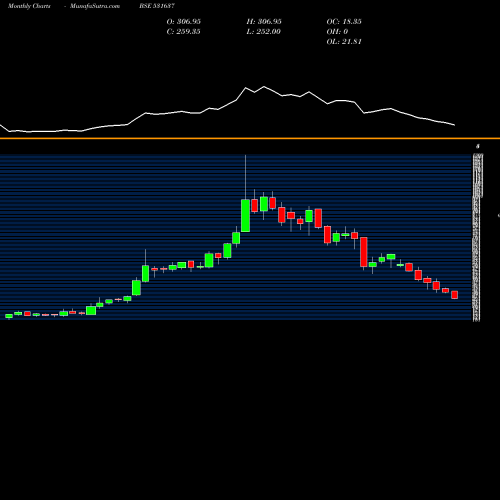Click the last red candlestick on right
This screenshot has width=500, height=500.
click(x=455, y=295)
